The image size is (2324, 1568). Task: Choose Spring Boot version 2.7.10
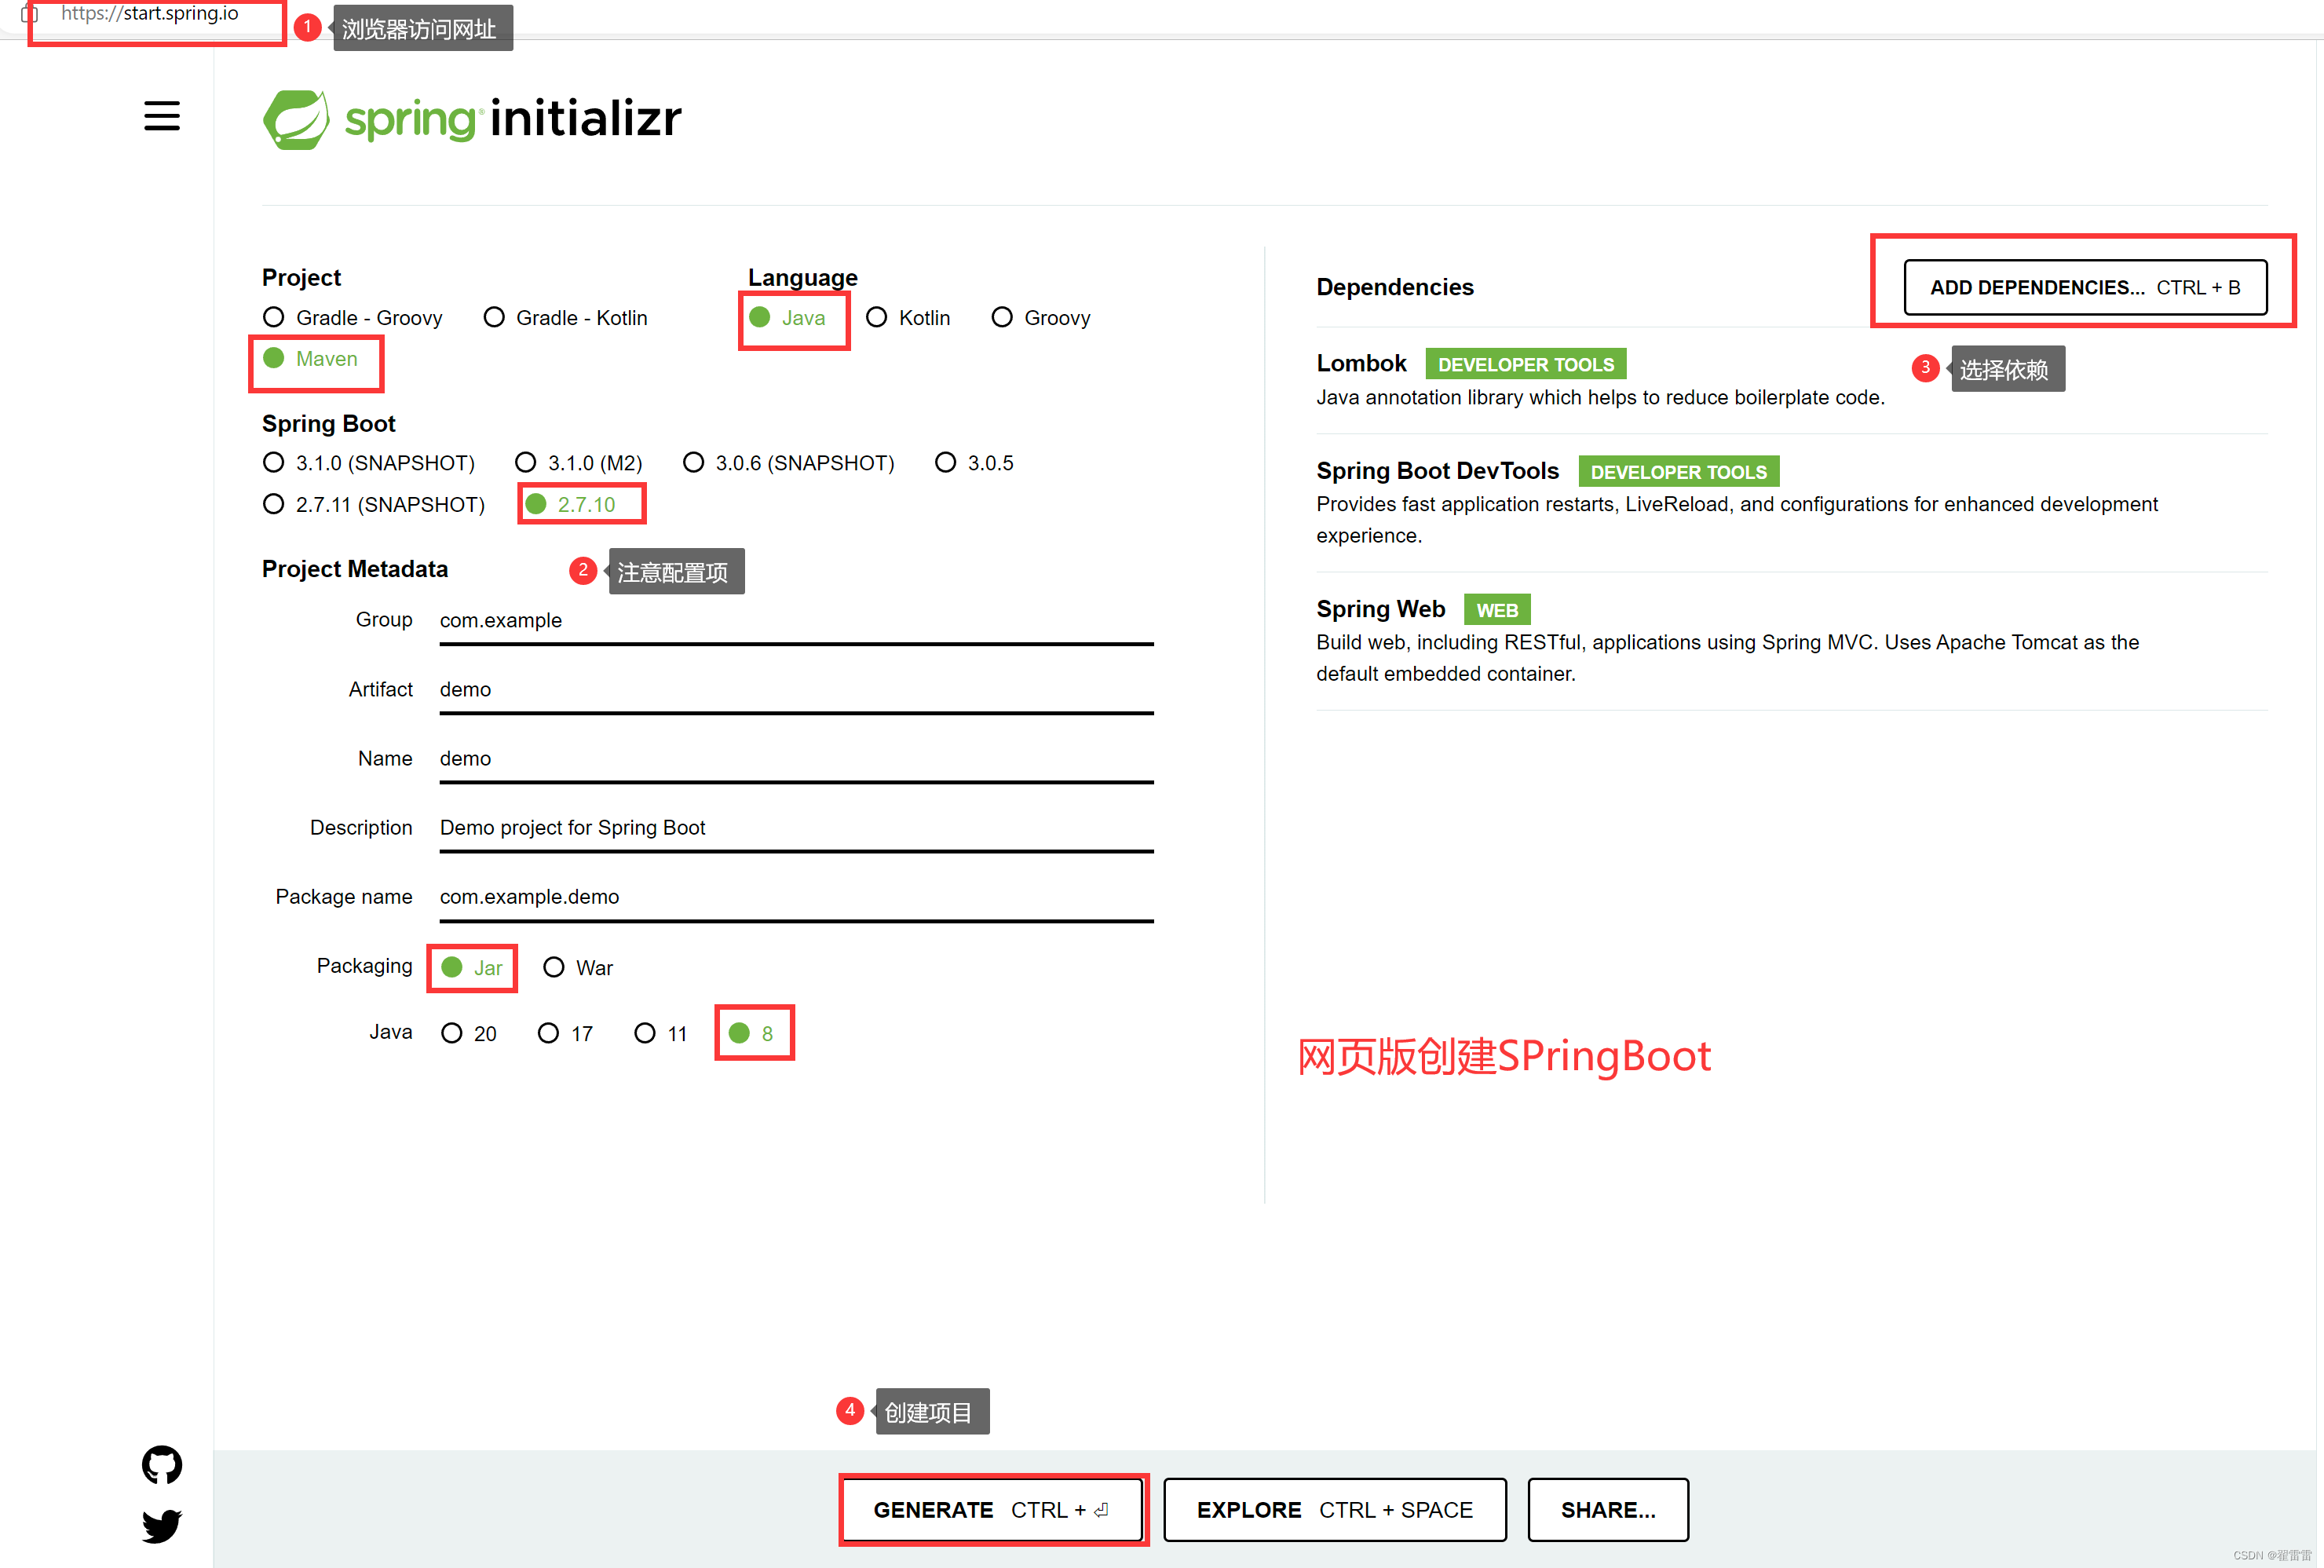tap(571, 505)
